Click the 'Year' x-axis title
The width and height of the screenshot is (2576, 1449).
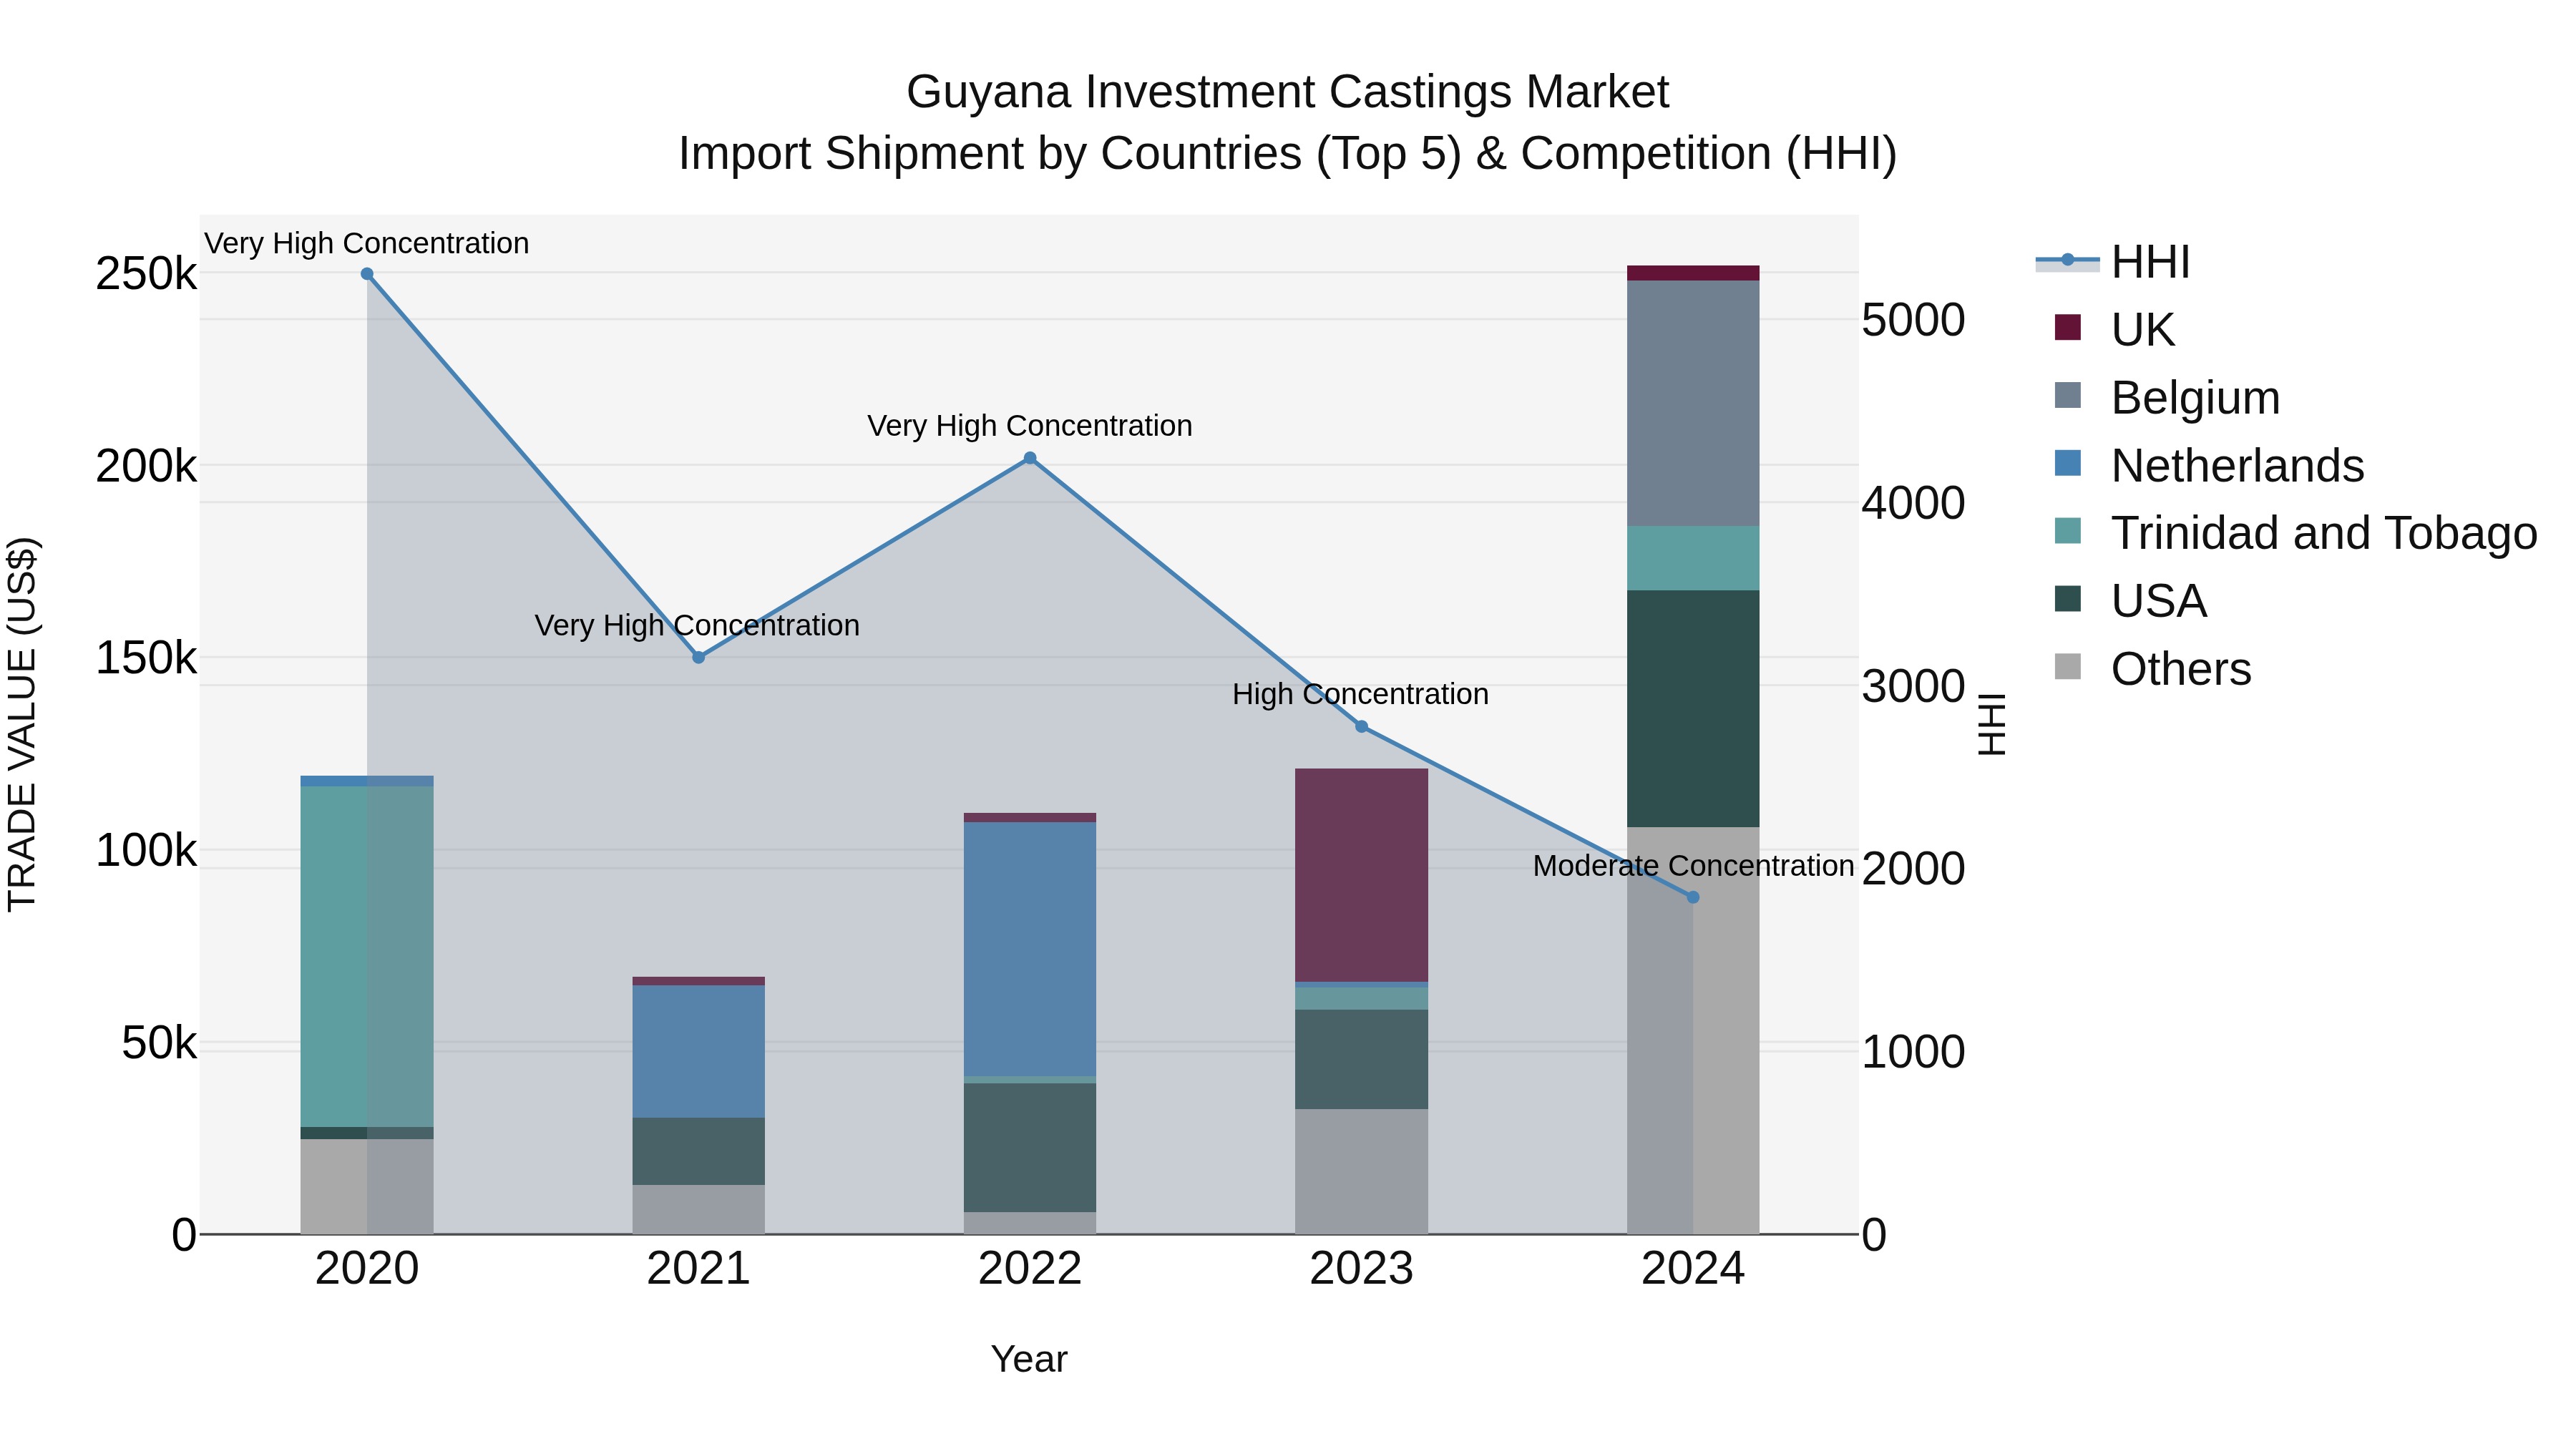point(1029,1359)
